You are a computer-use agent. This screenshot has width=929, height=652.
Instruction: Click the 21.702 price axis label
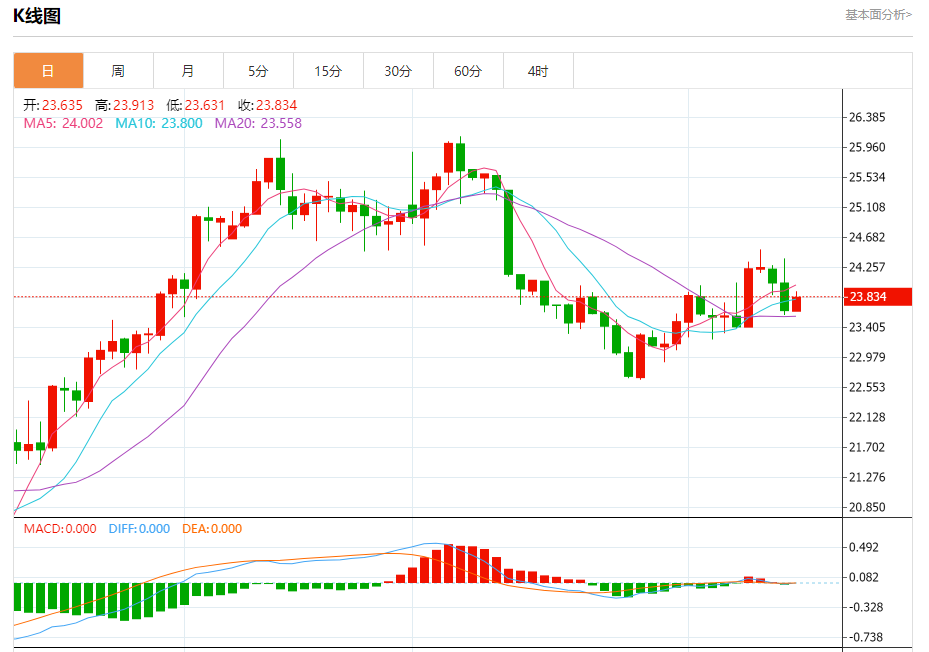[867, 448]
